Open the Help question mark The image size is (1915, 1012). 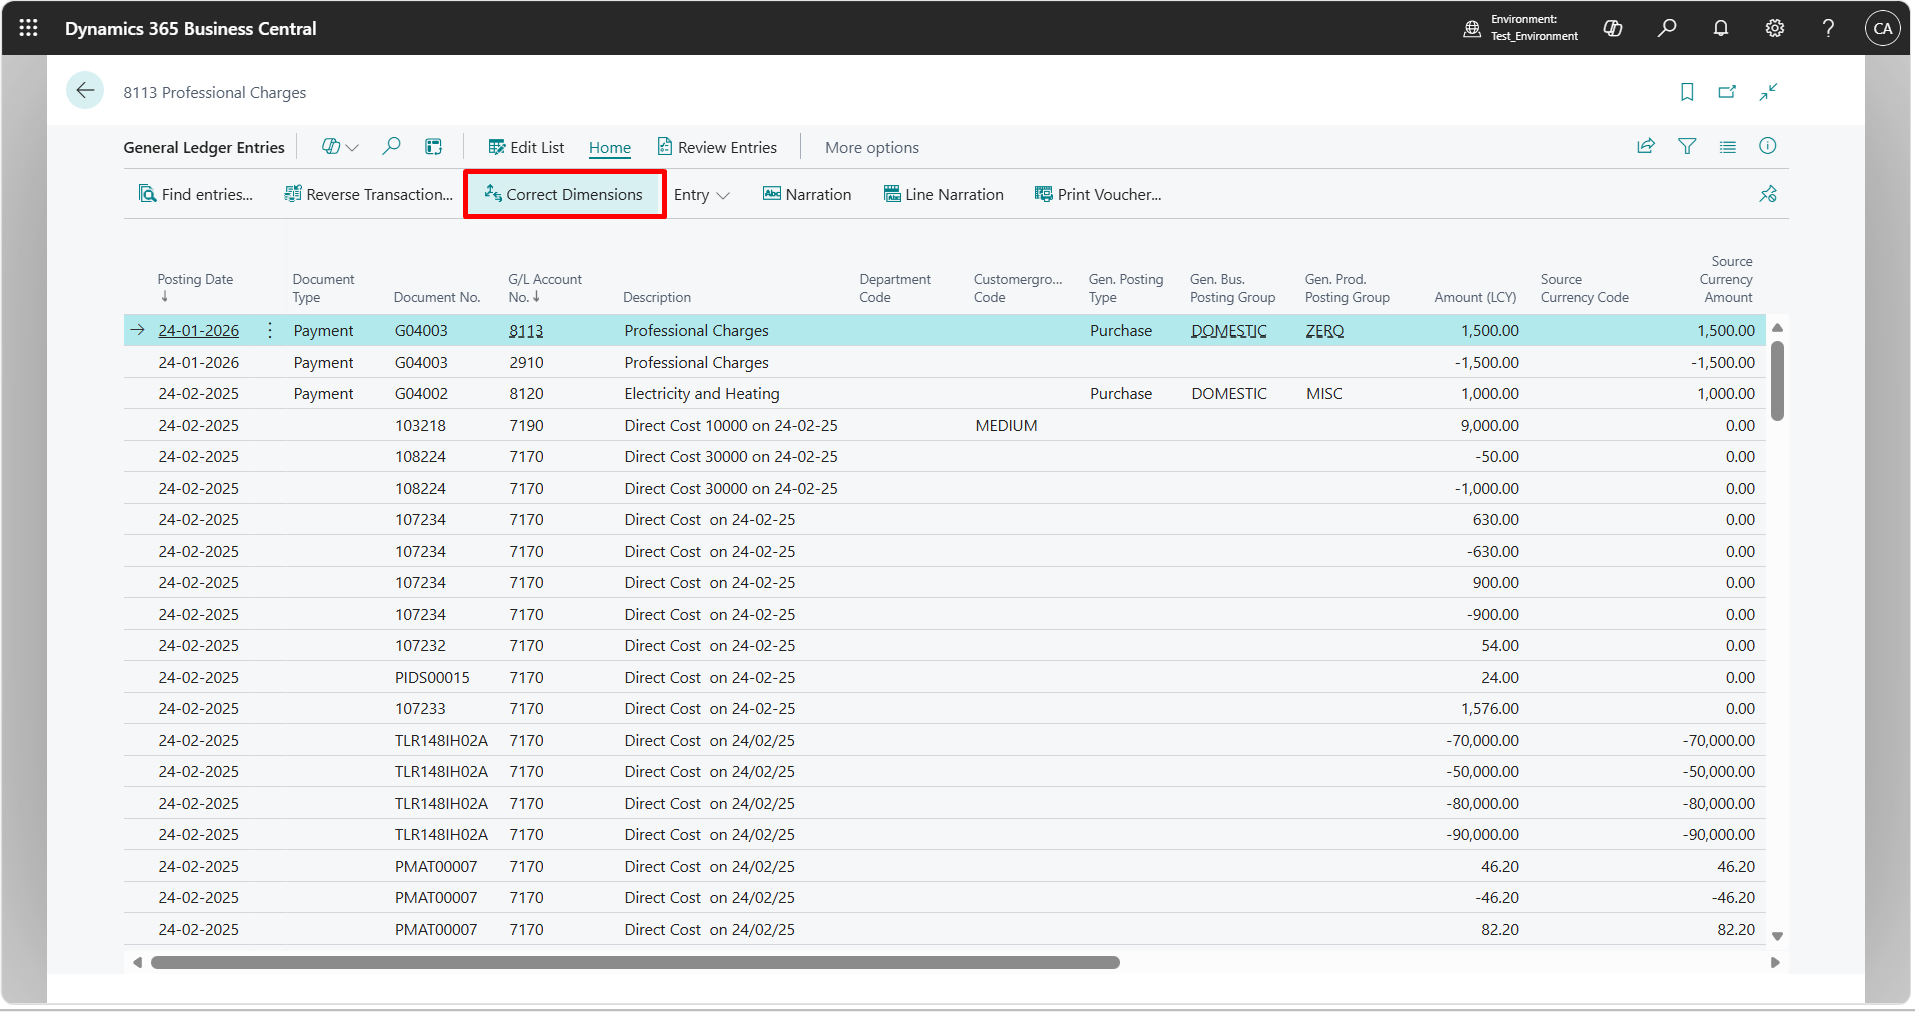(1828, 28)
